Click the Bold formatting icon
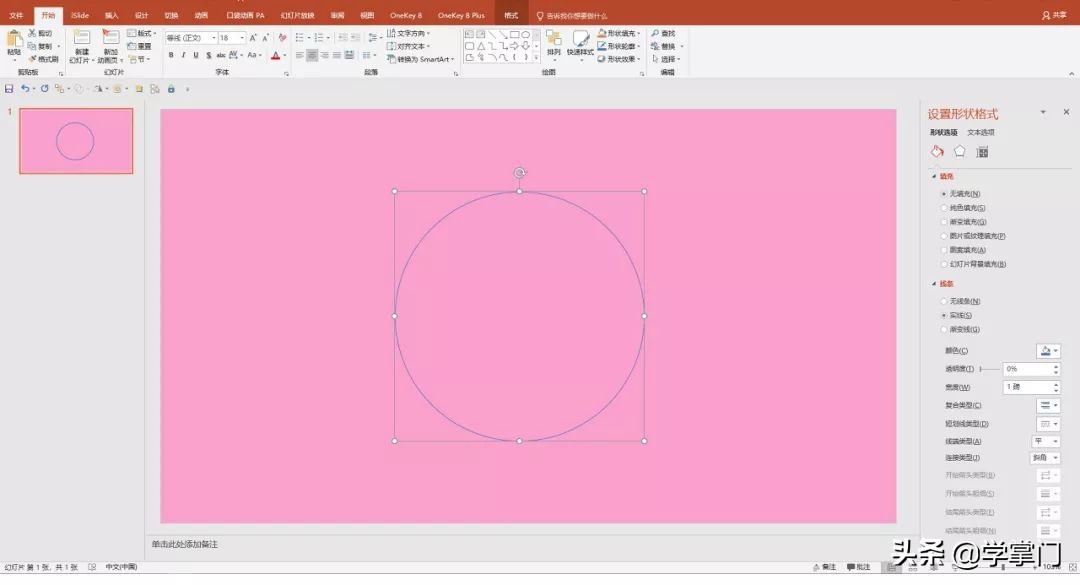This screenshot has width=1080, height=585. coord(171,55)
